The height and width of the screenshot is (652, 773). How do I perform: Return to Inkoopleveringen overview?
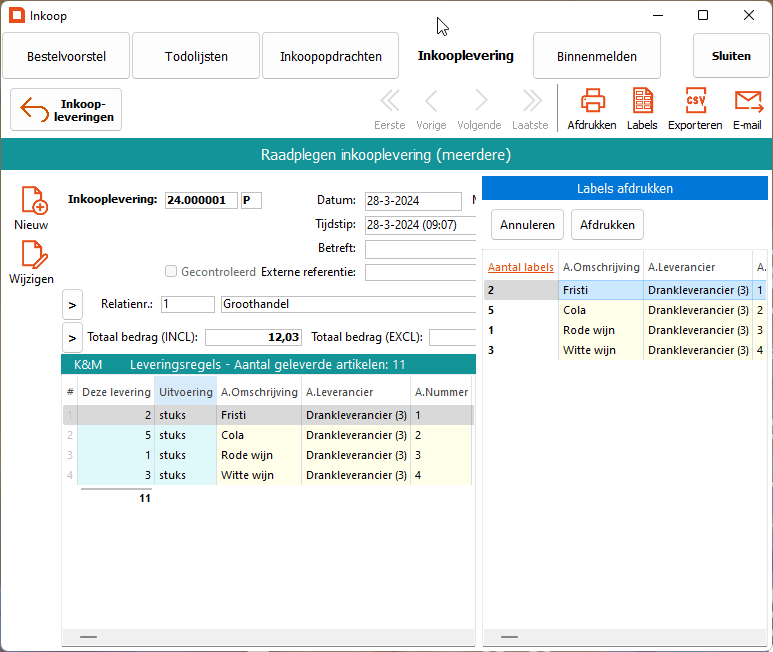66,110
